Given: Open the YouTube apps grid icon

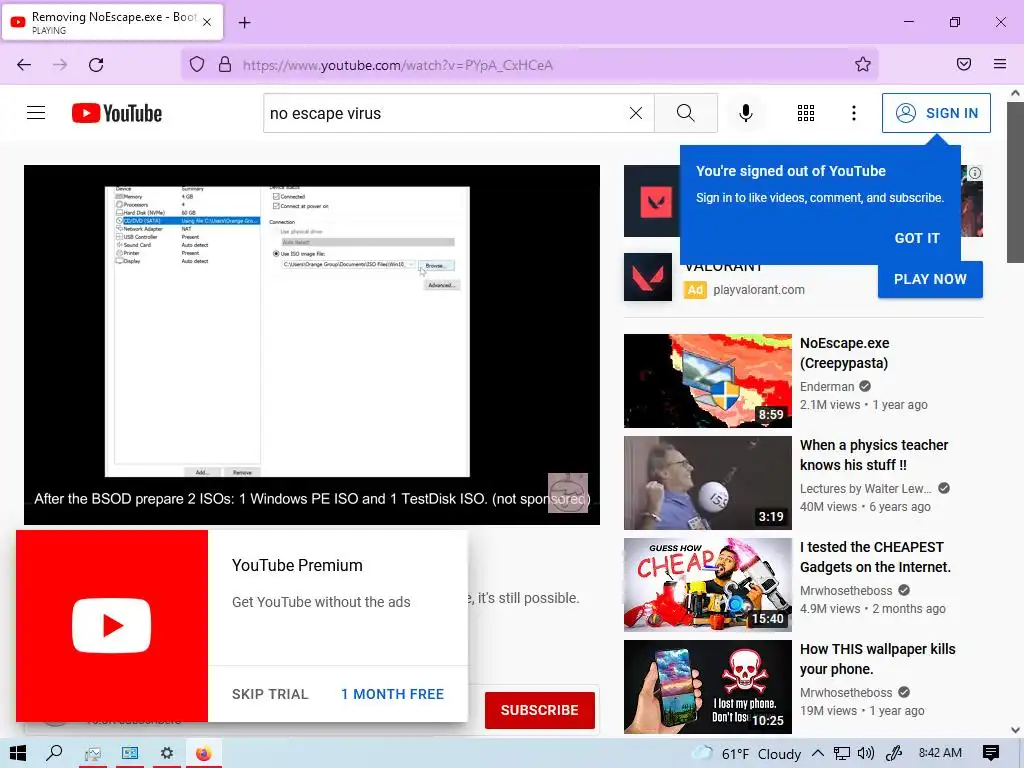Looking at the screenshot, I should [806, 113].
